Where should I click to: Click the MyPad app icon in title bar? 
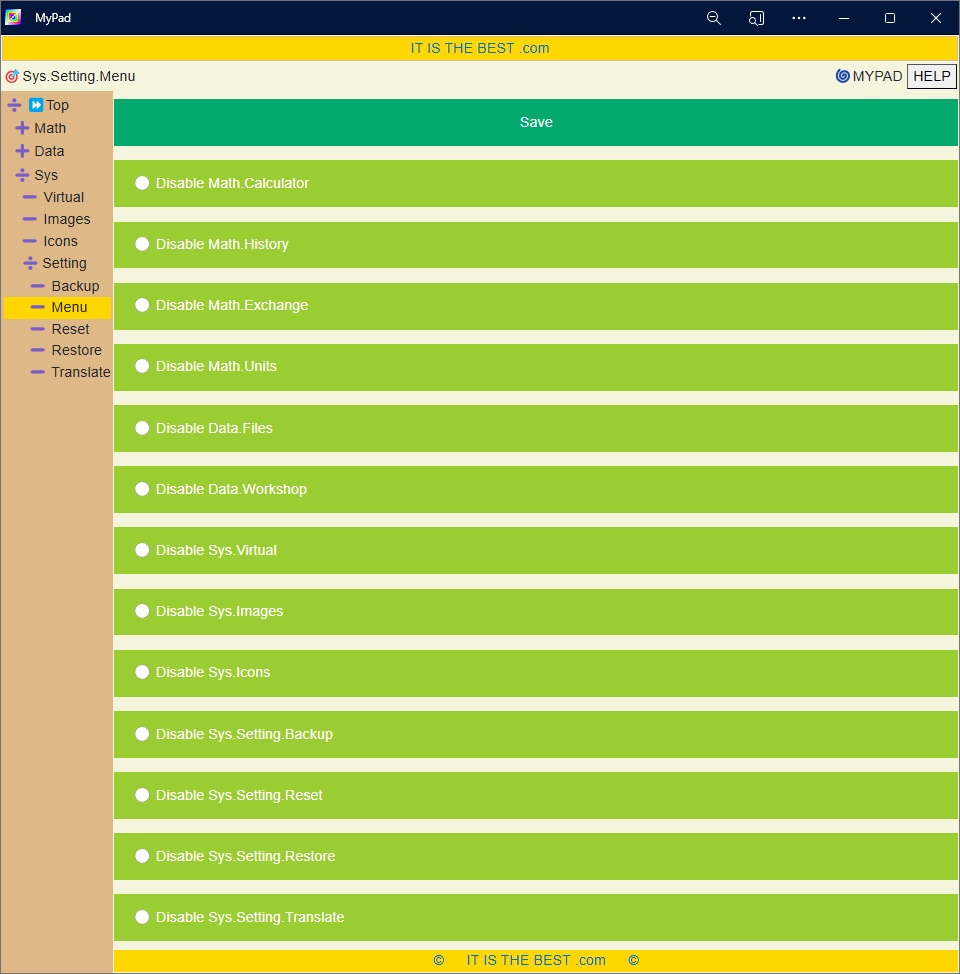[13, 17]
